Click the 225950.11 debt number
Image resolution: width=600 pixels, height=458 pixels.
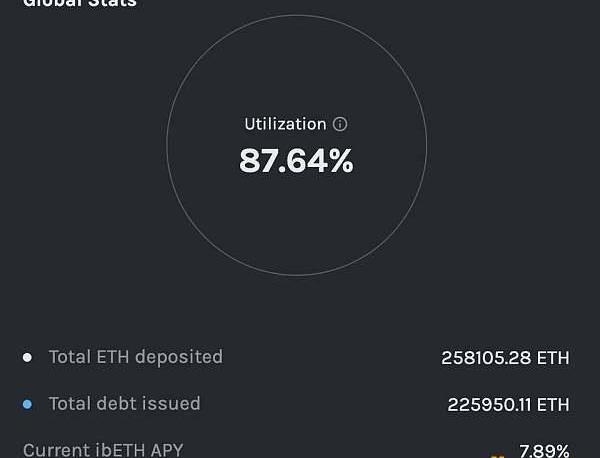[x=490, y=405]
